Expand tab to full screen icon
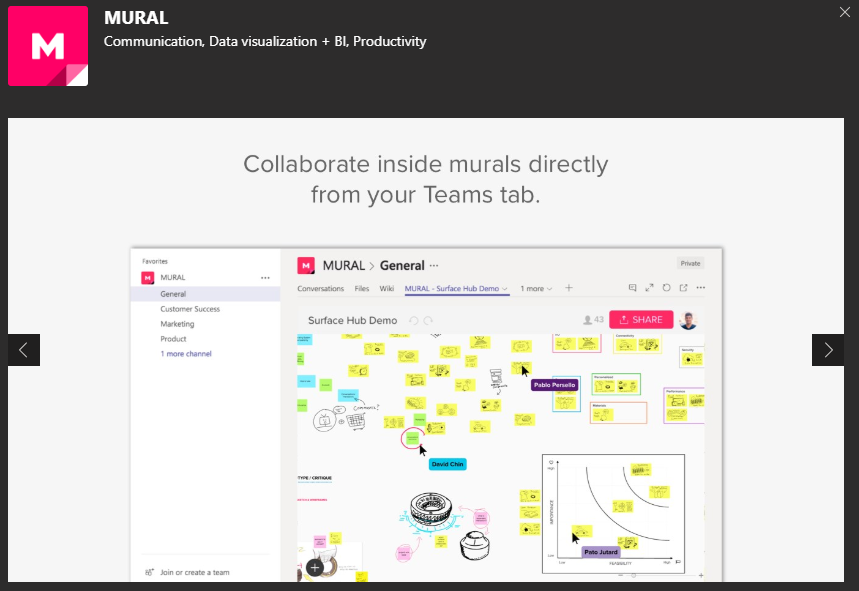Image resolution: width=859 pixels, height=591 pixels. (x=649, y=288)
